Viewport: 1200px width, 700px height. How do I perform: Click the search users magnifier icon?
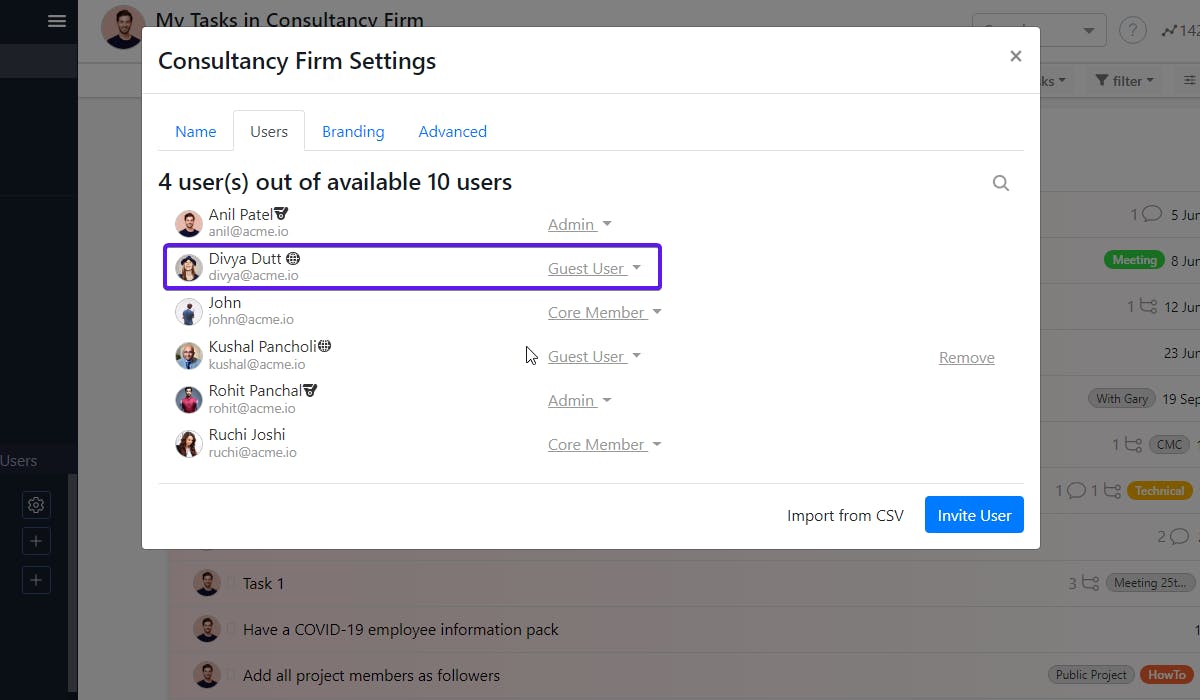(1000, 183)
